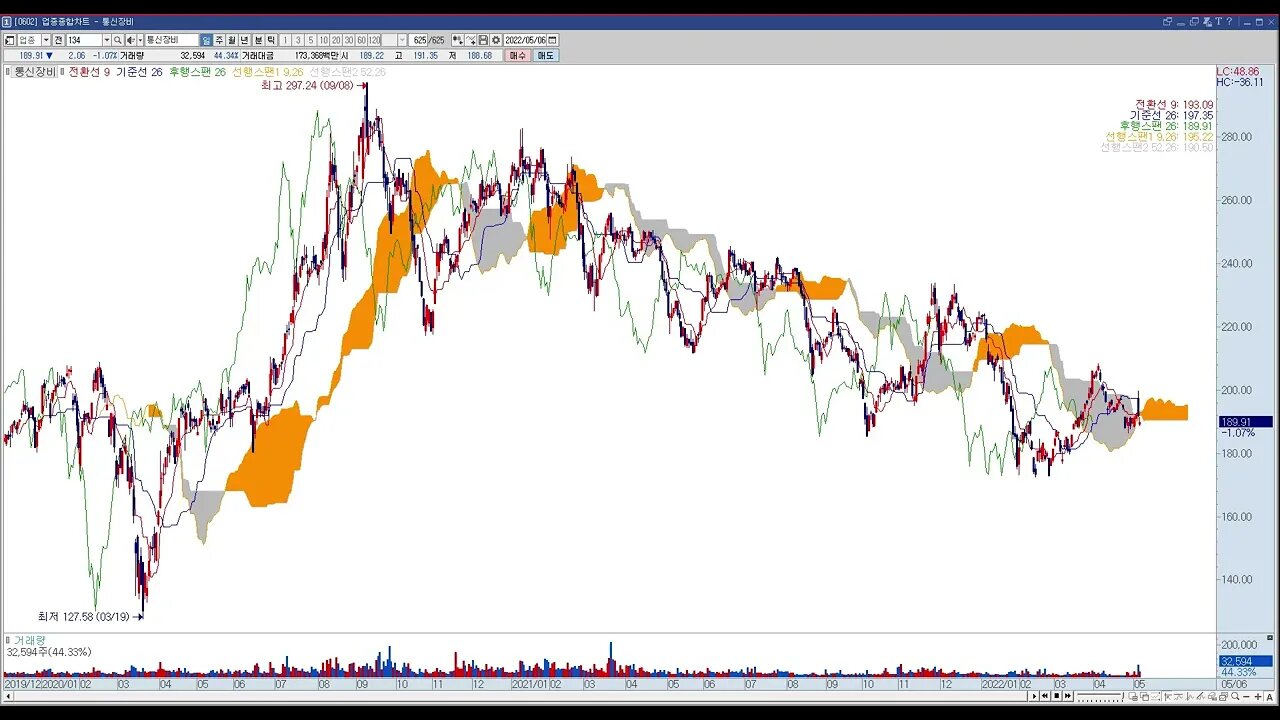The image size is (1280, 720).
Task: Switch to 주 (weekly) period
Action: (219, 40)
